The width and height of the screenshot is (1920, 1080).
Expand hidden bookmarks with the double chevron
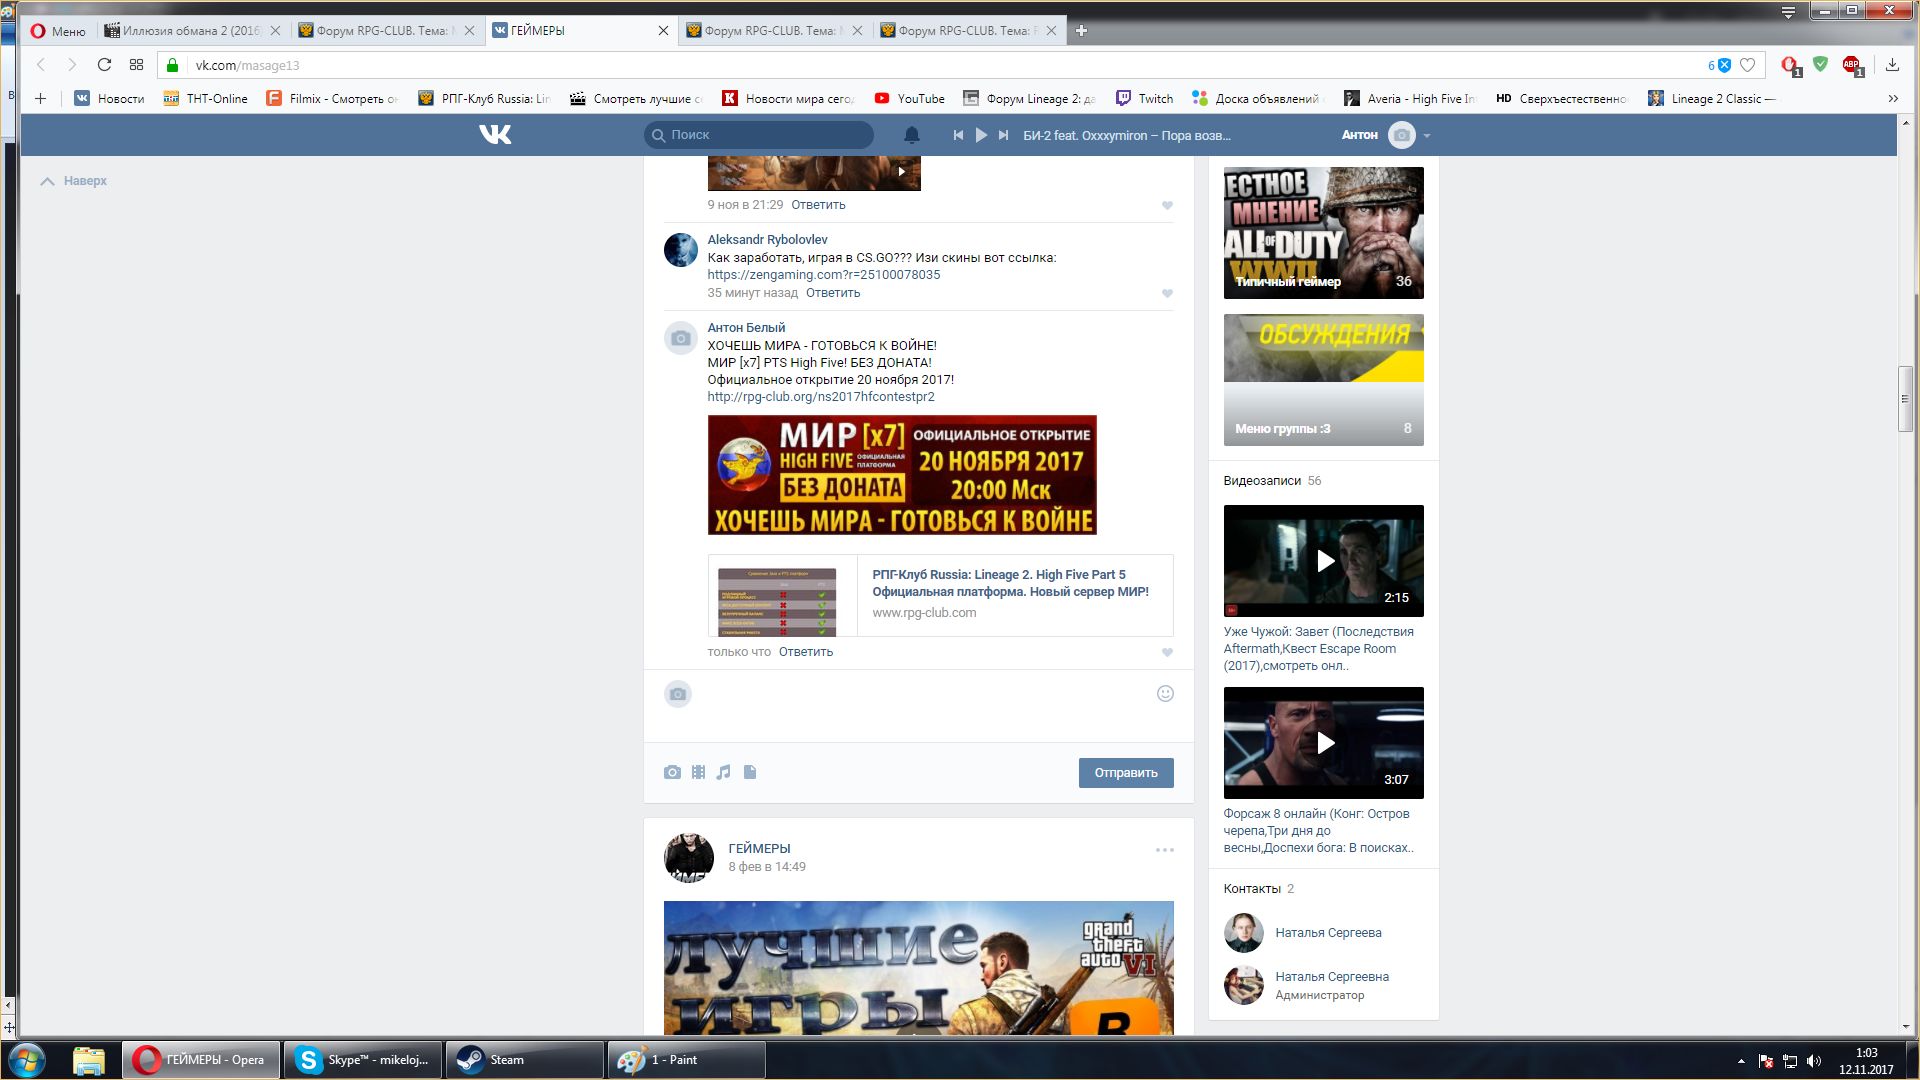pyautogui.click(x=1892, y=99)
